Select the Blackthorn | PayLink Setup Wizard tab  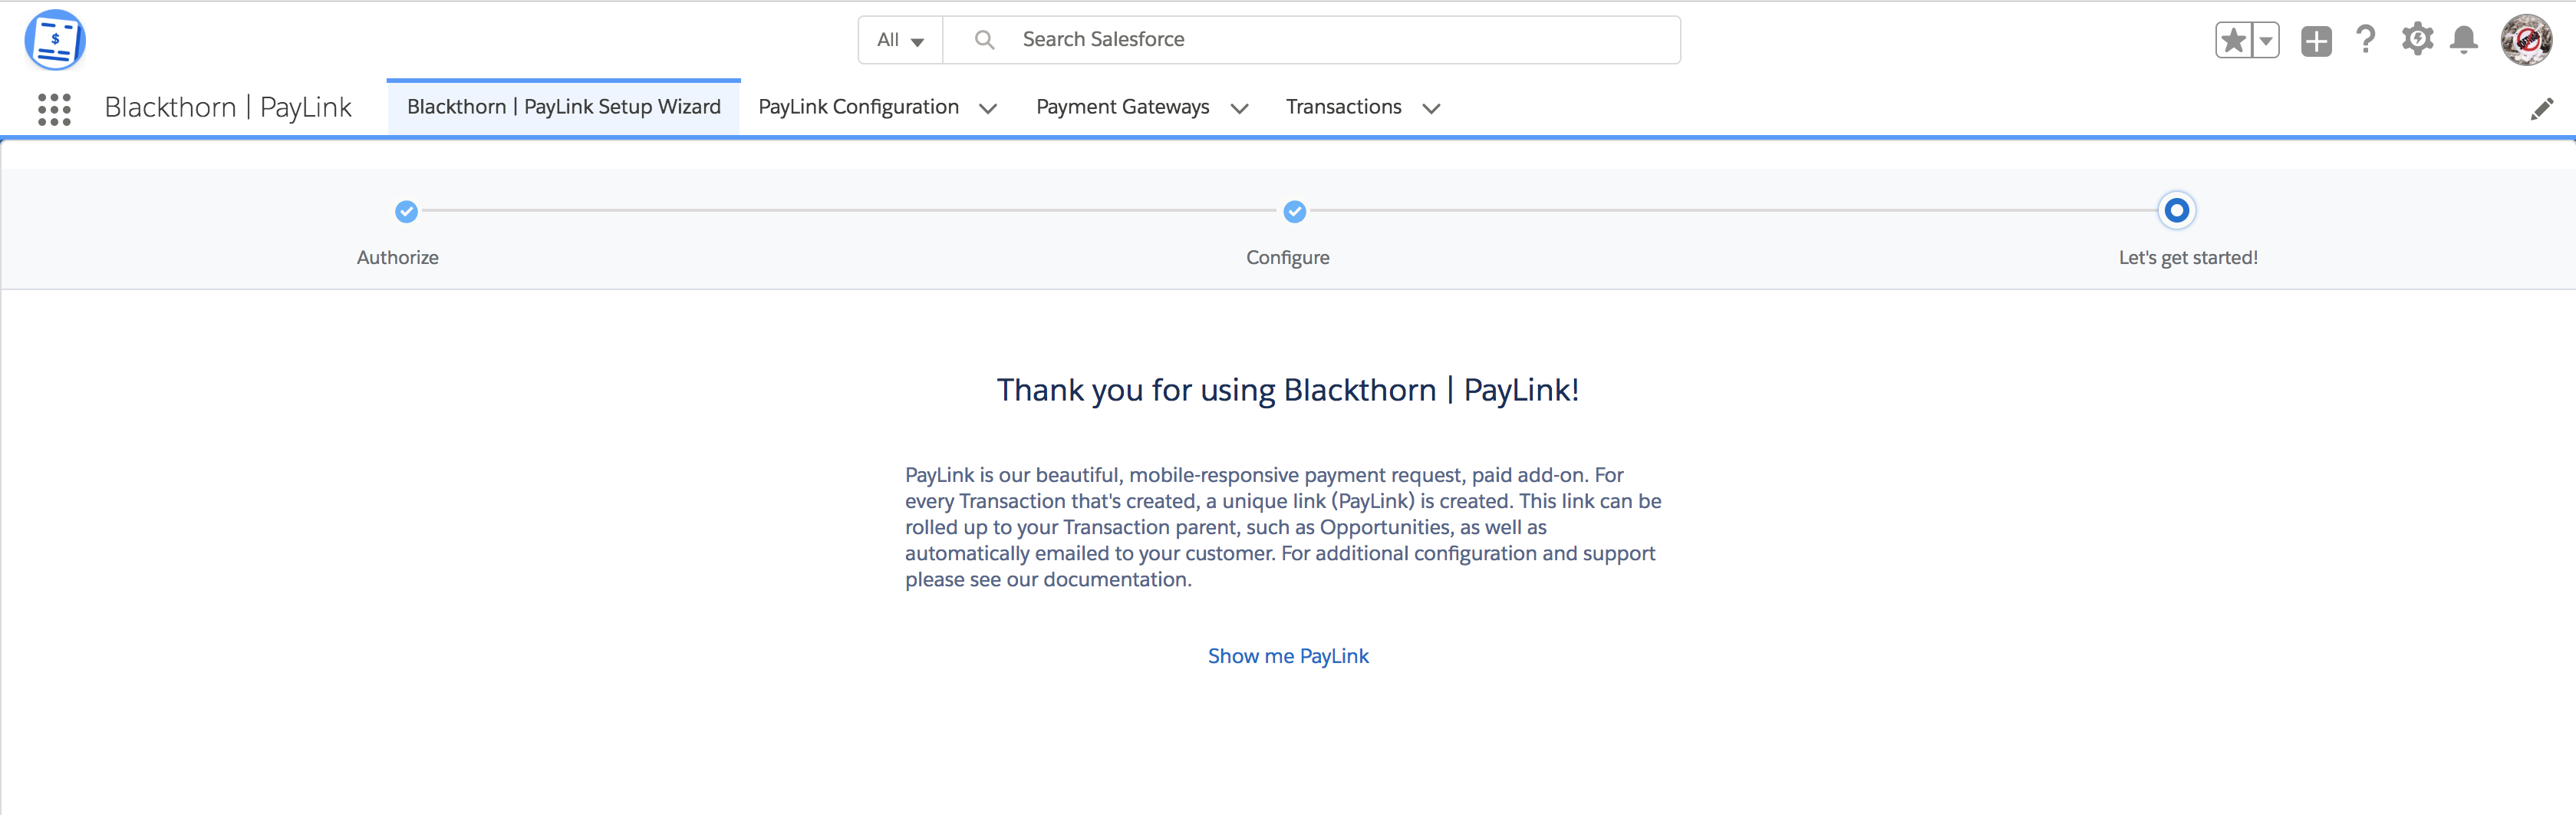tap(563, 107)
